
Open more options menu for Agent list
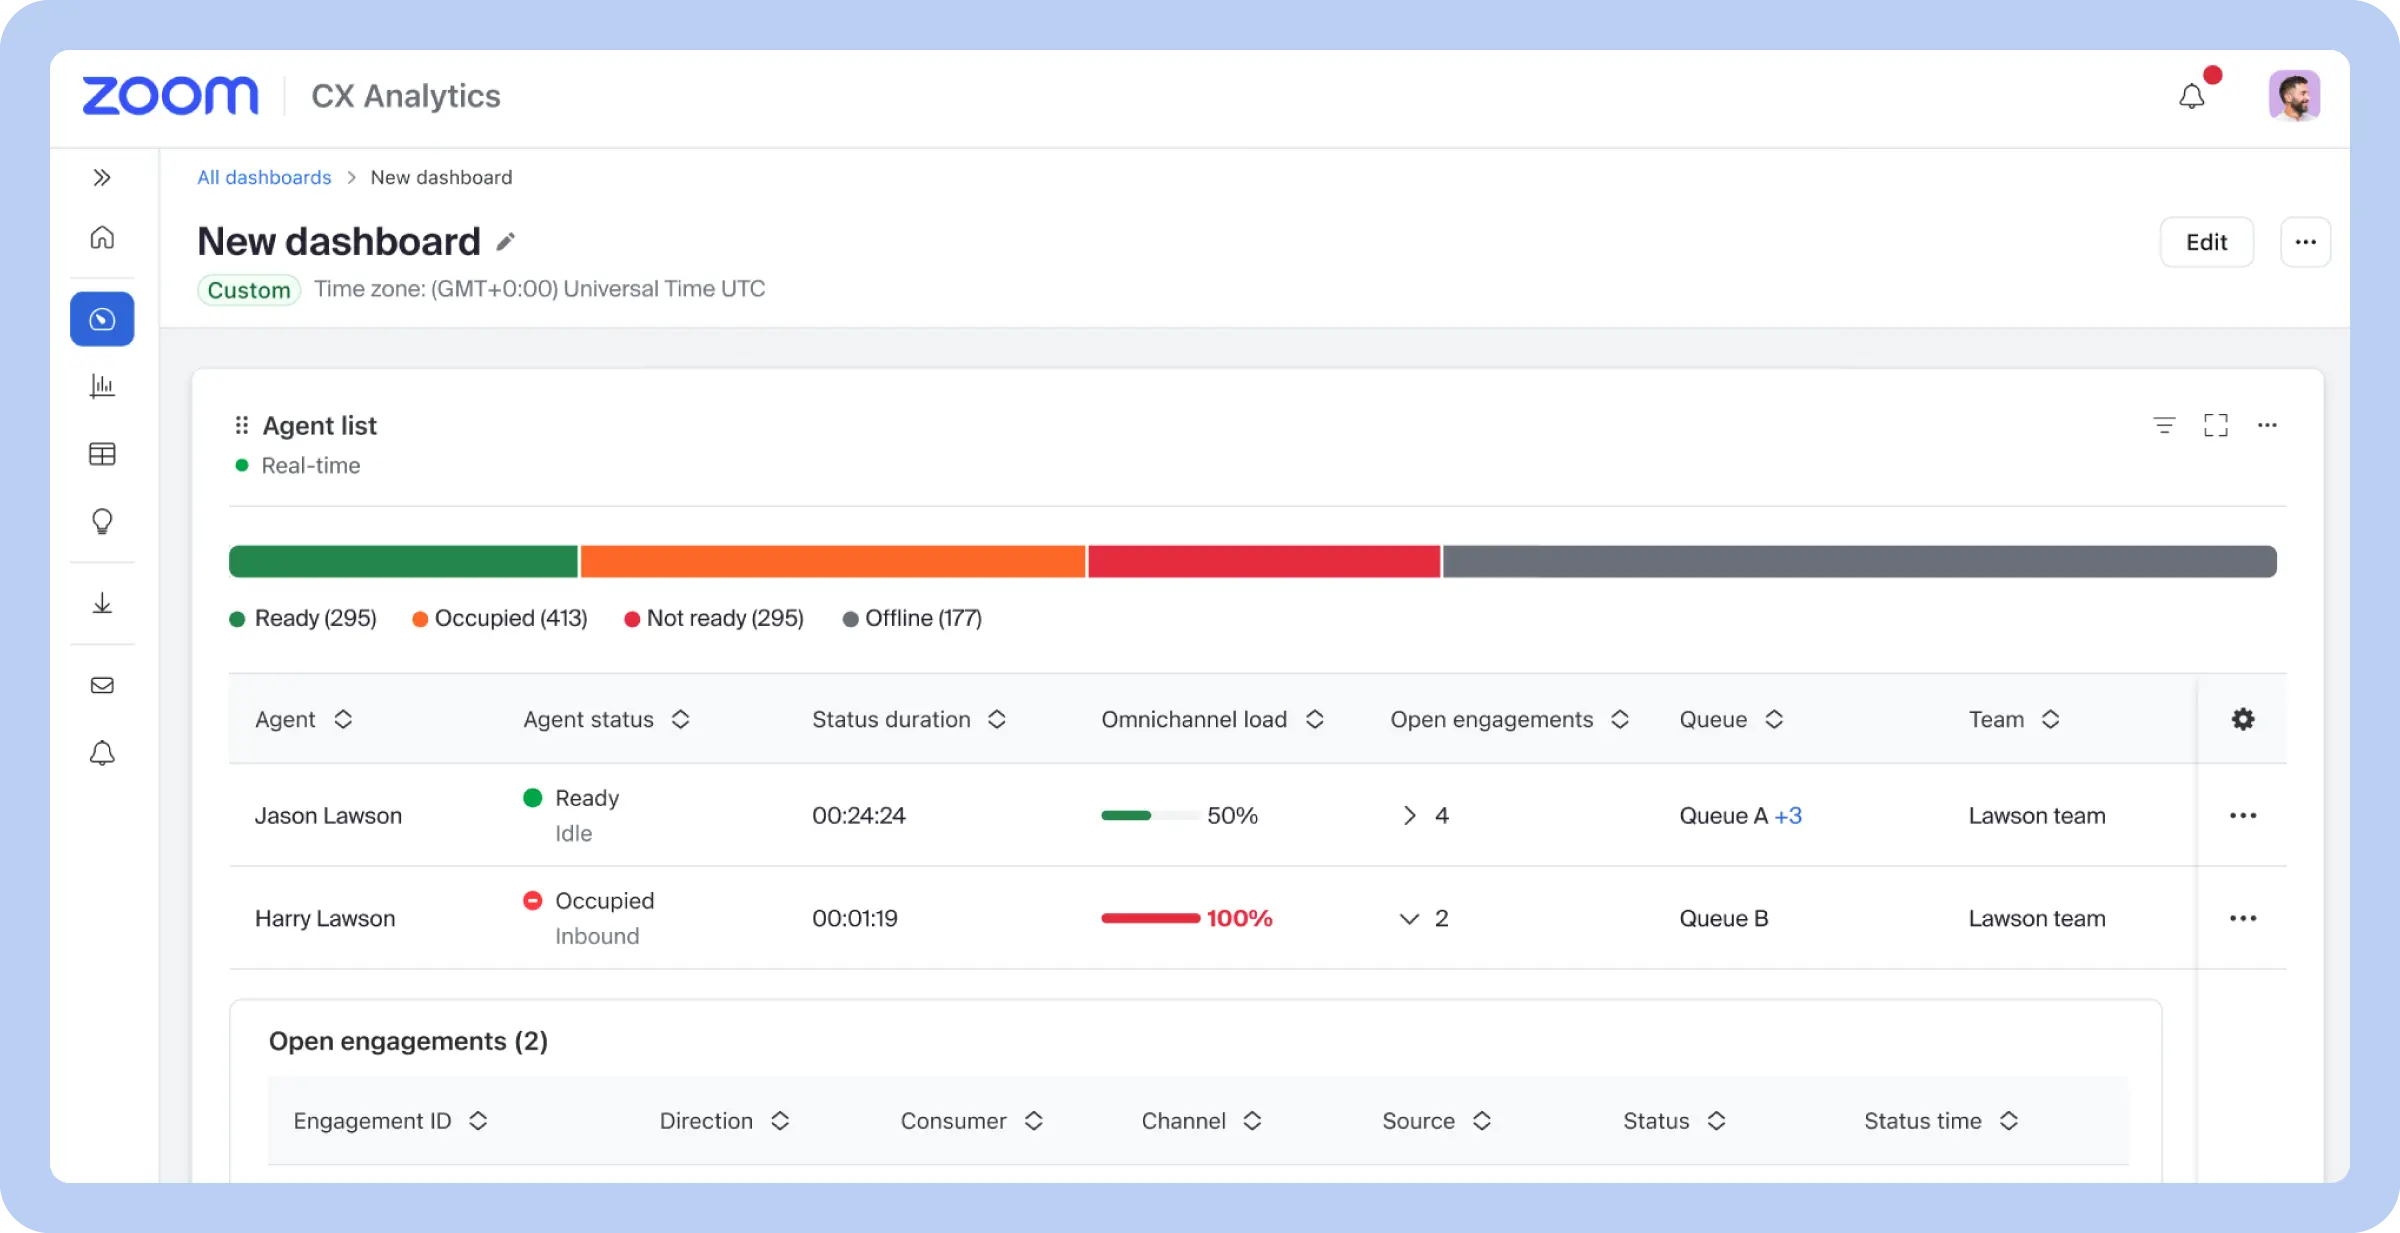pyautogui.click(x=2267, y=425)
